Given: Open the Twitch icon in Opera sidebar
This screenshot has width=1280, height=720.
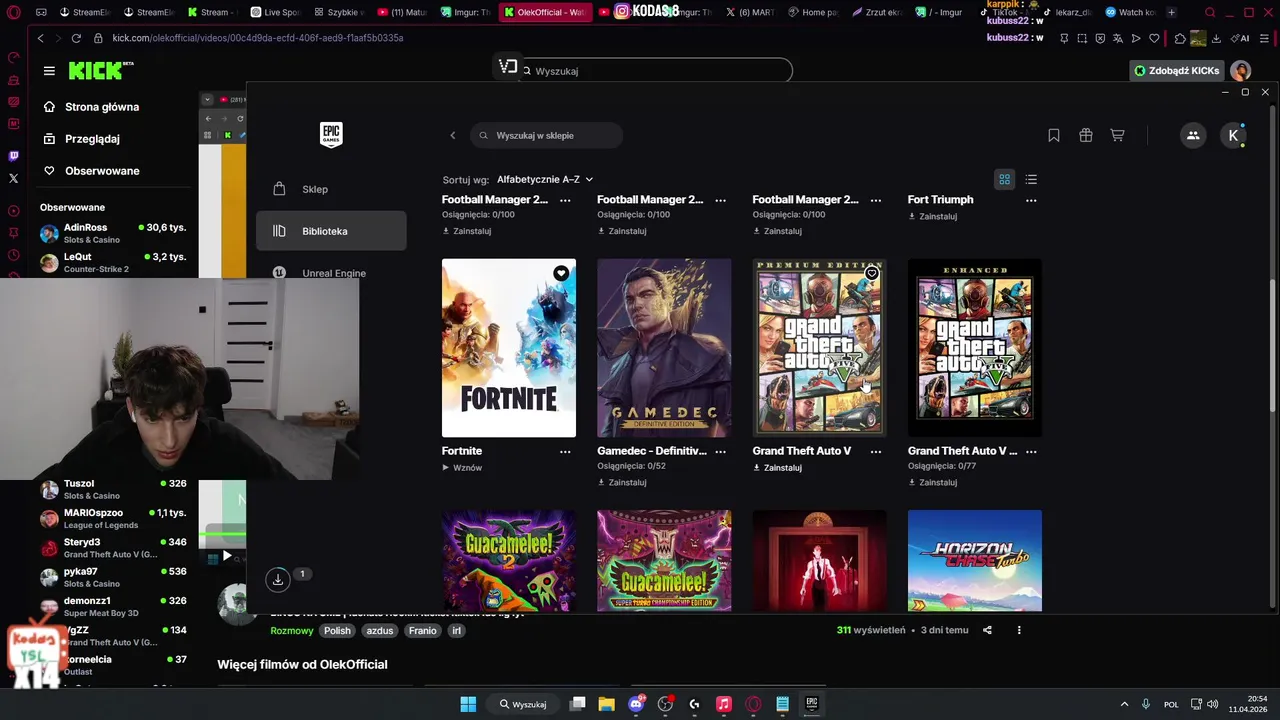Looking at the screenshot, I should pyautogui.click(x=13, y=156).
